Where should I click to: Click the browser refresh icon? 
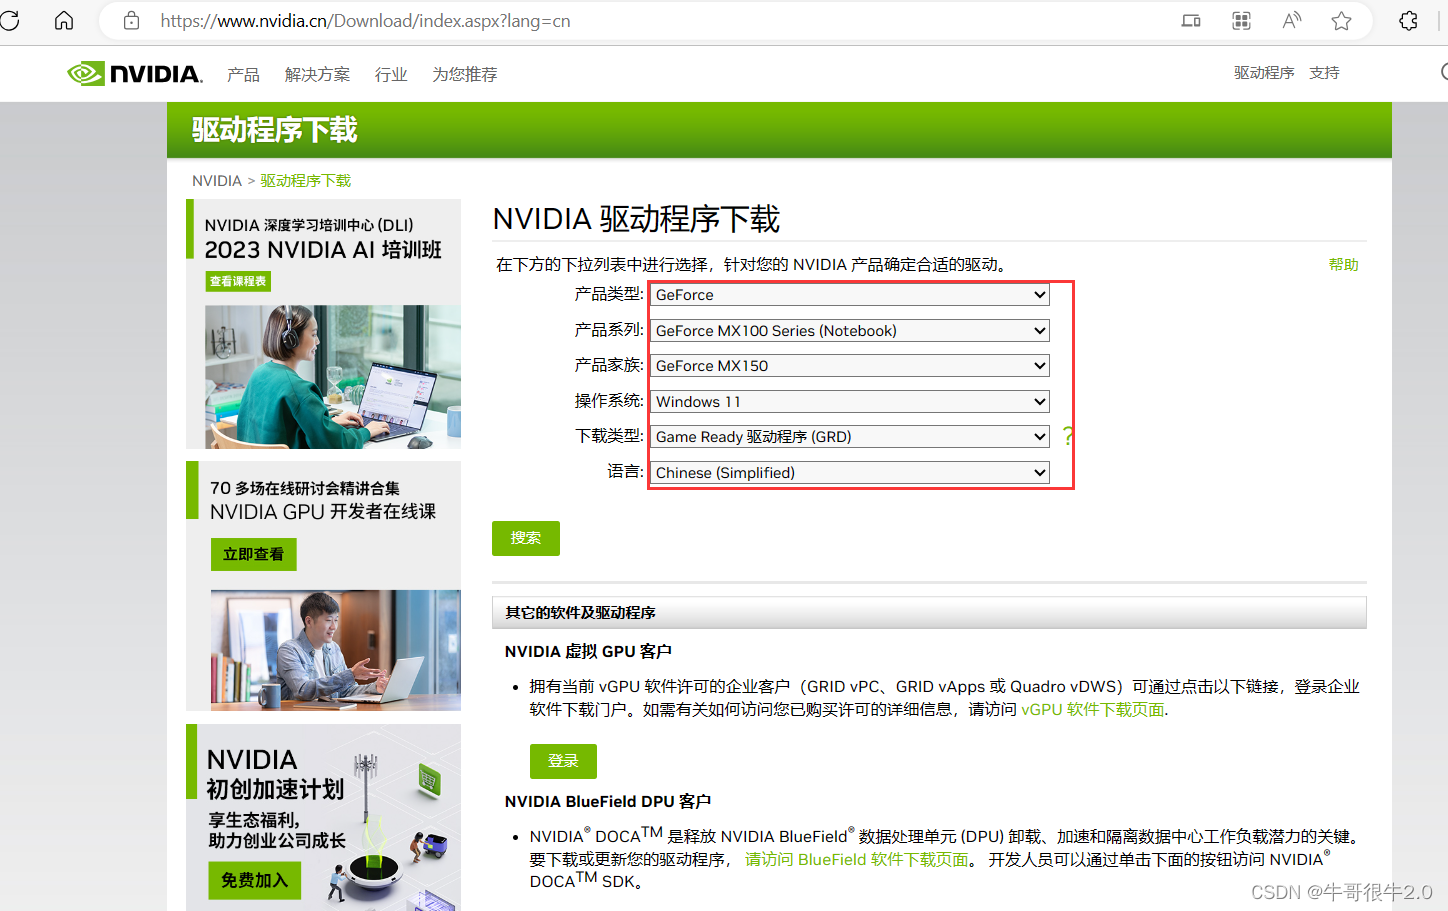[10, 20]
